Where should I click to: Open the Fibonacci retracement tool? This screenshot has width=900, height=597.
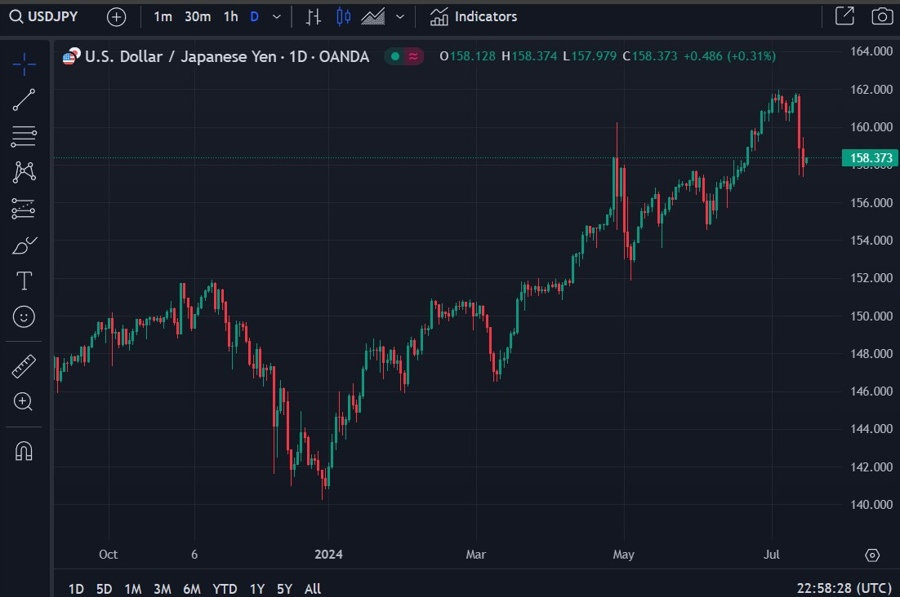pyautogui.click(x=24, y=136)
